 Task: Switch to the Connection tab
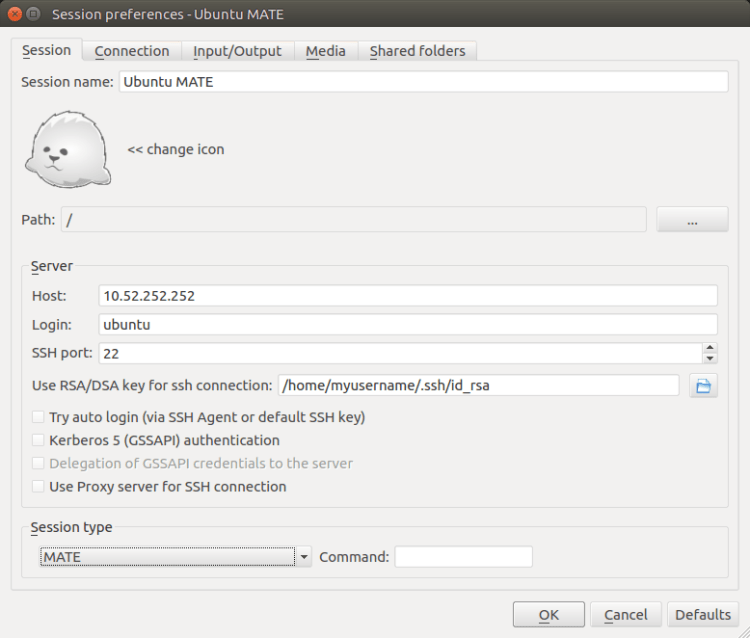tap(132, 51)
